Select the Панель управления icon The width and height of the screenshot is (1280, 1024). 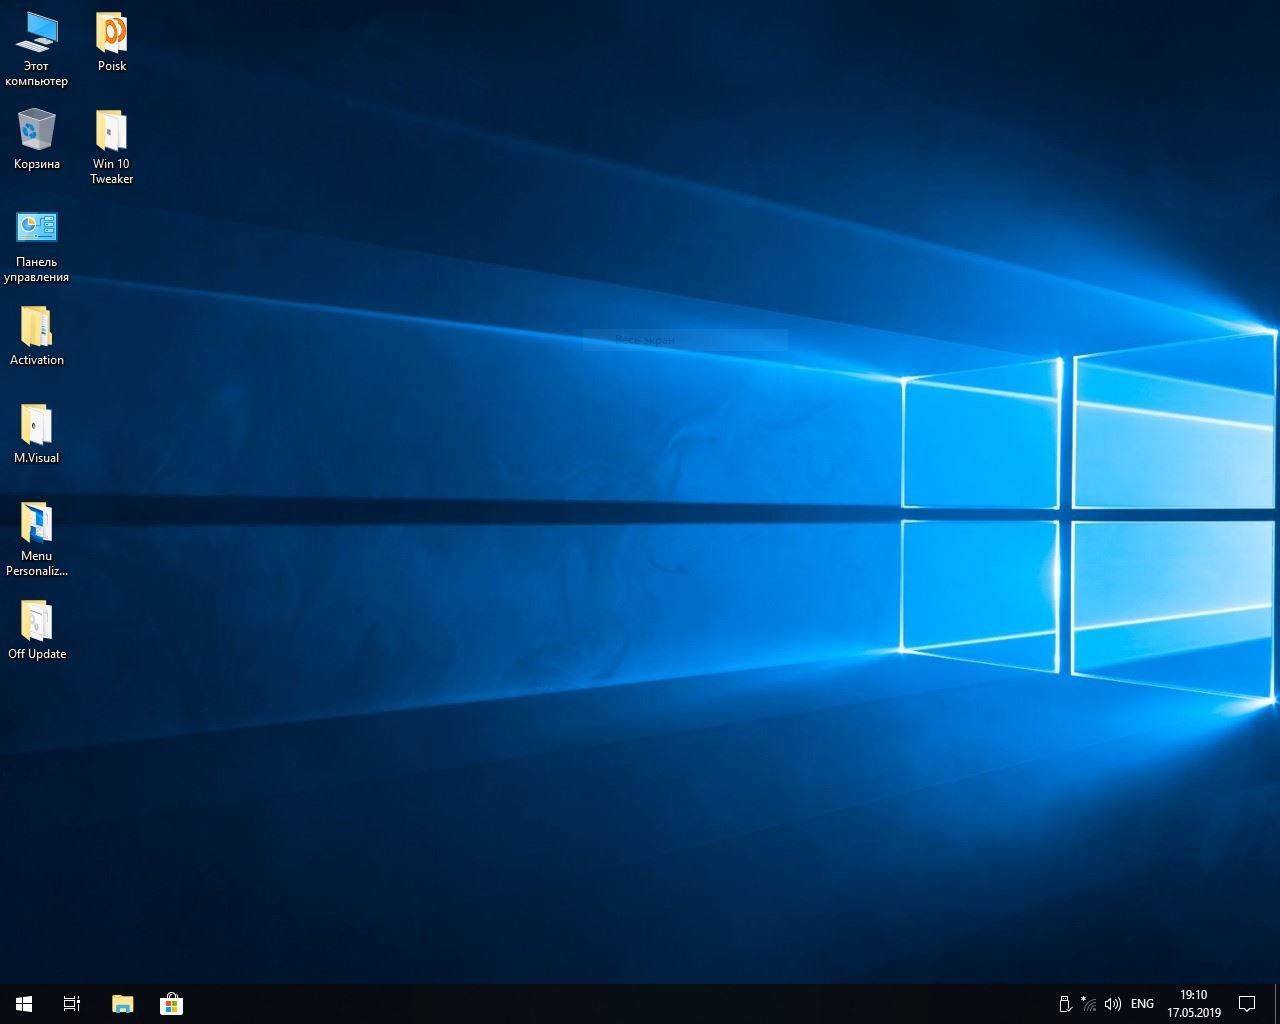[36, 246]
